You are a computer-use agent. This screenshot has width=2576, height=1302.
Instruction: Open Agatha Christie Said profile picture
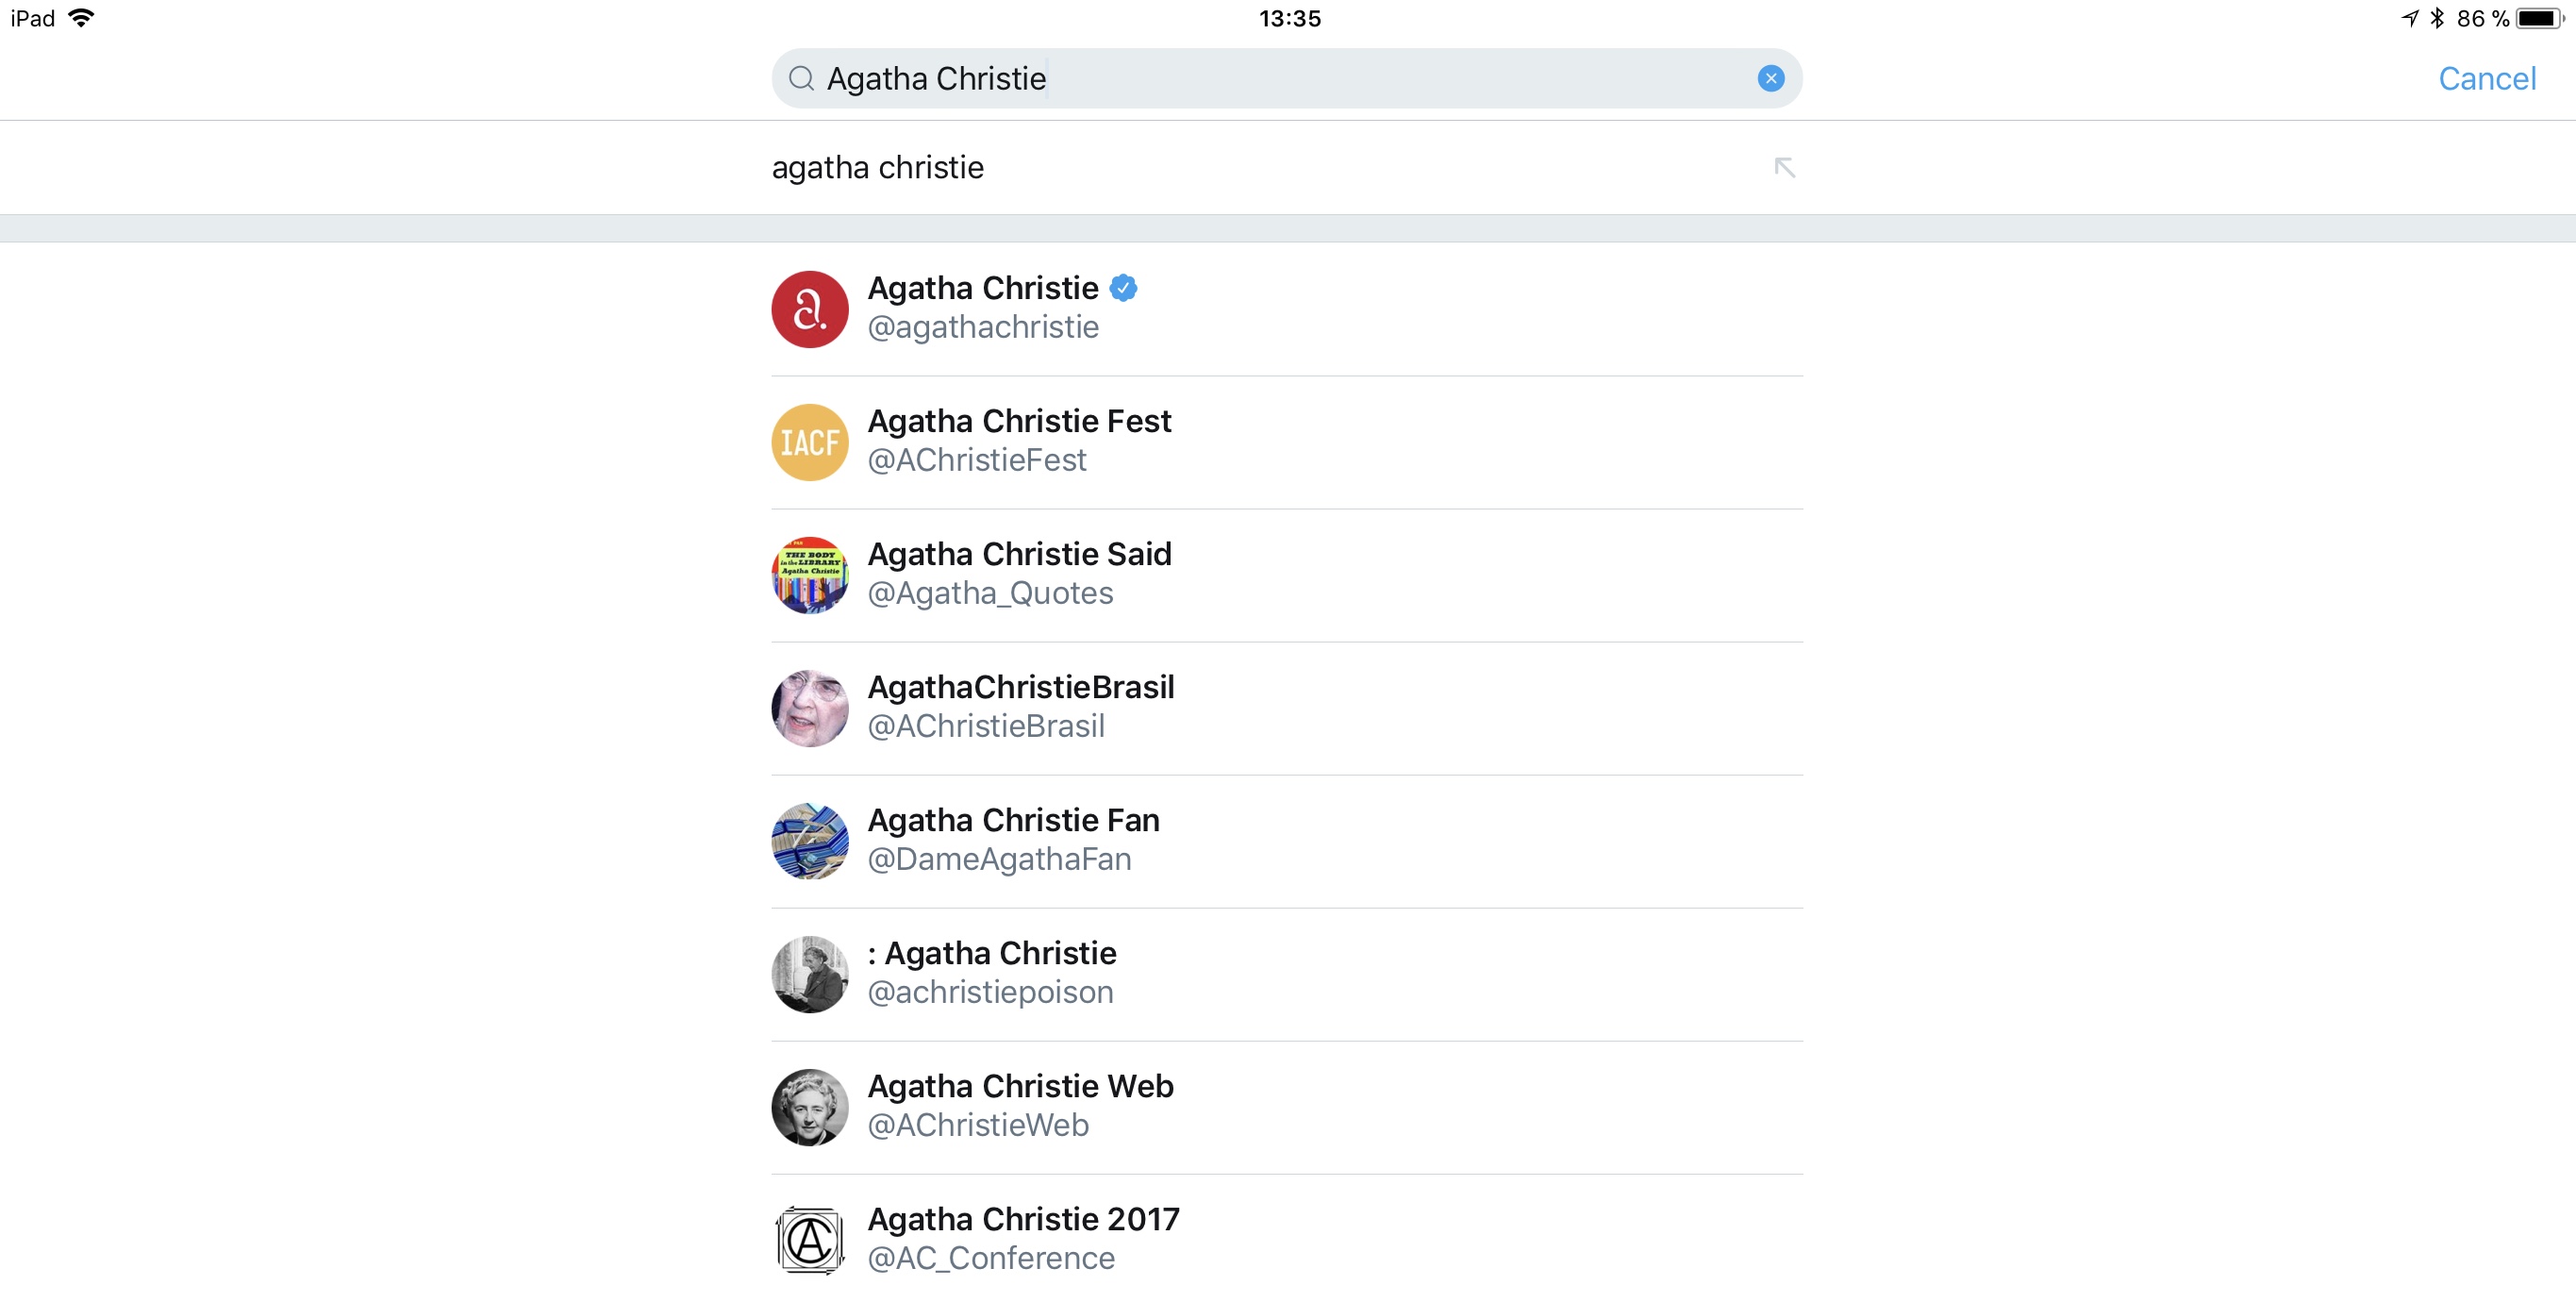click(810, 575)
